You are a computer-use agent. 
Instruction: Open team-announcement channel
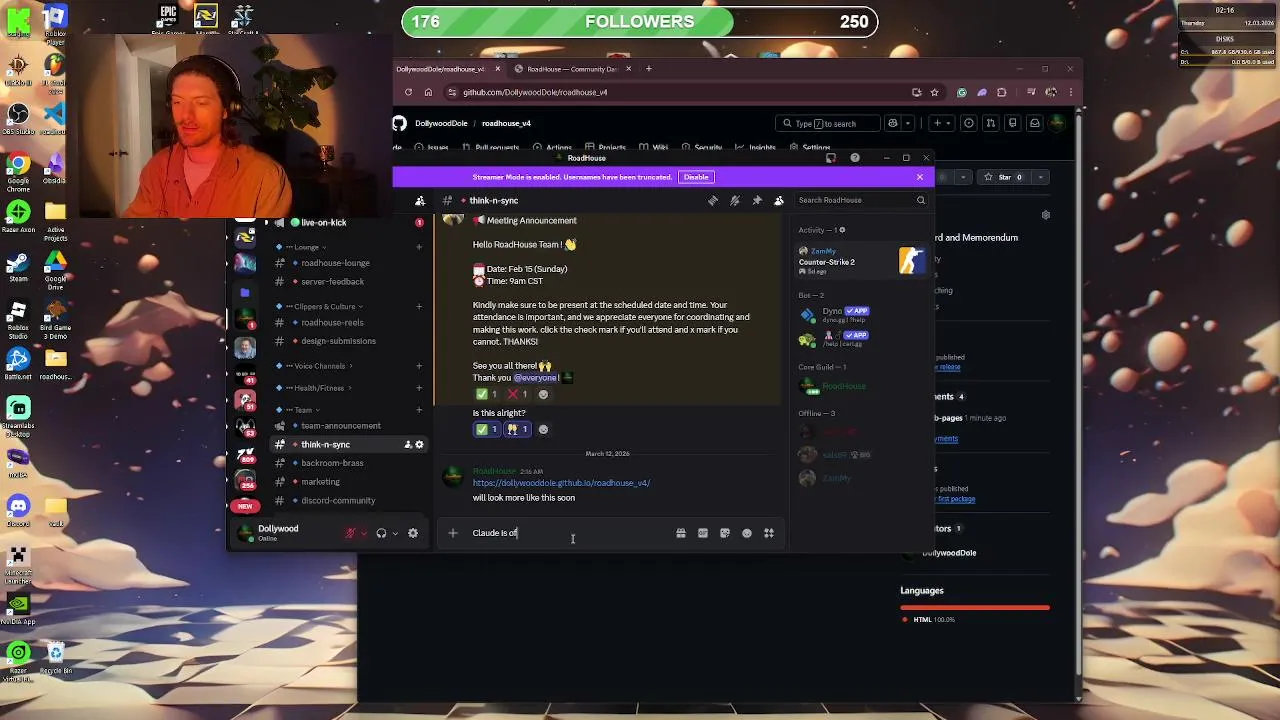tap(340, 426)
